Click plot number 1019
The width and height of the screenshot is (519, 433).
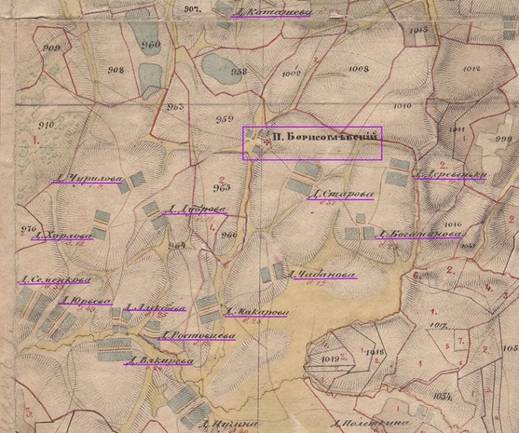point(331,359)
